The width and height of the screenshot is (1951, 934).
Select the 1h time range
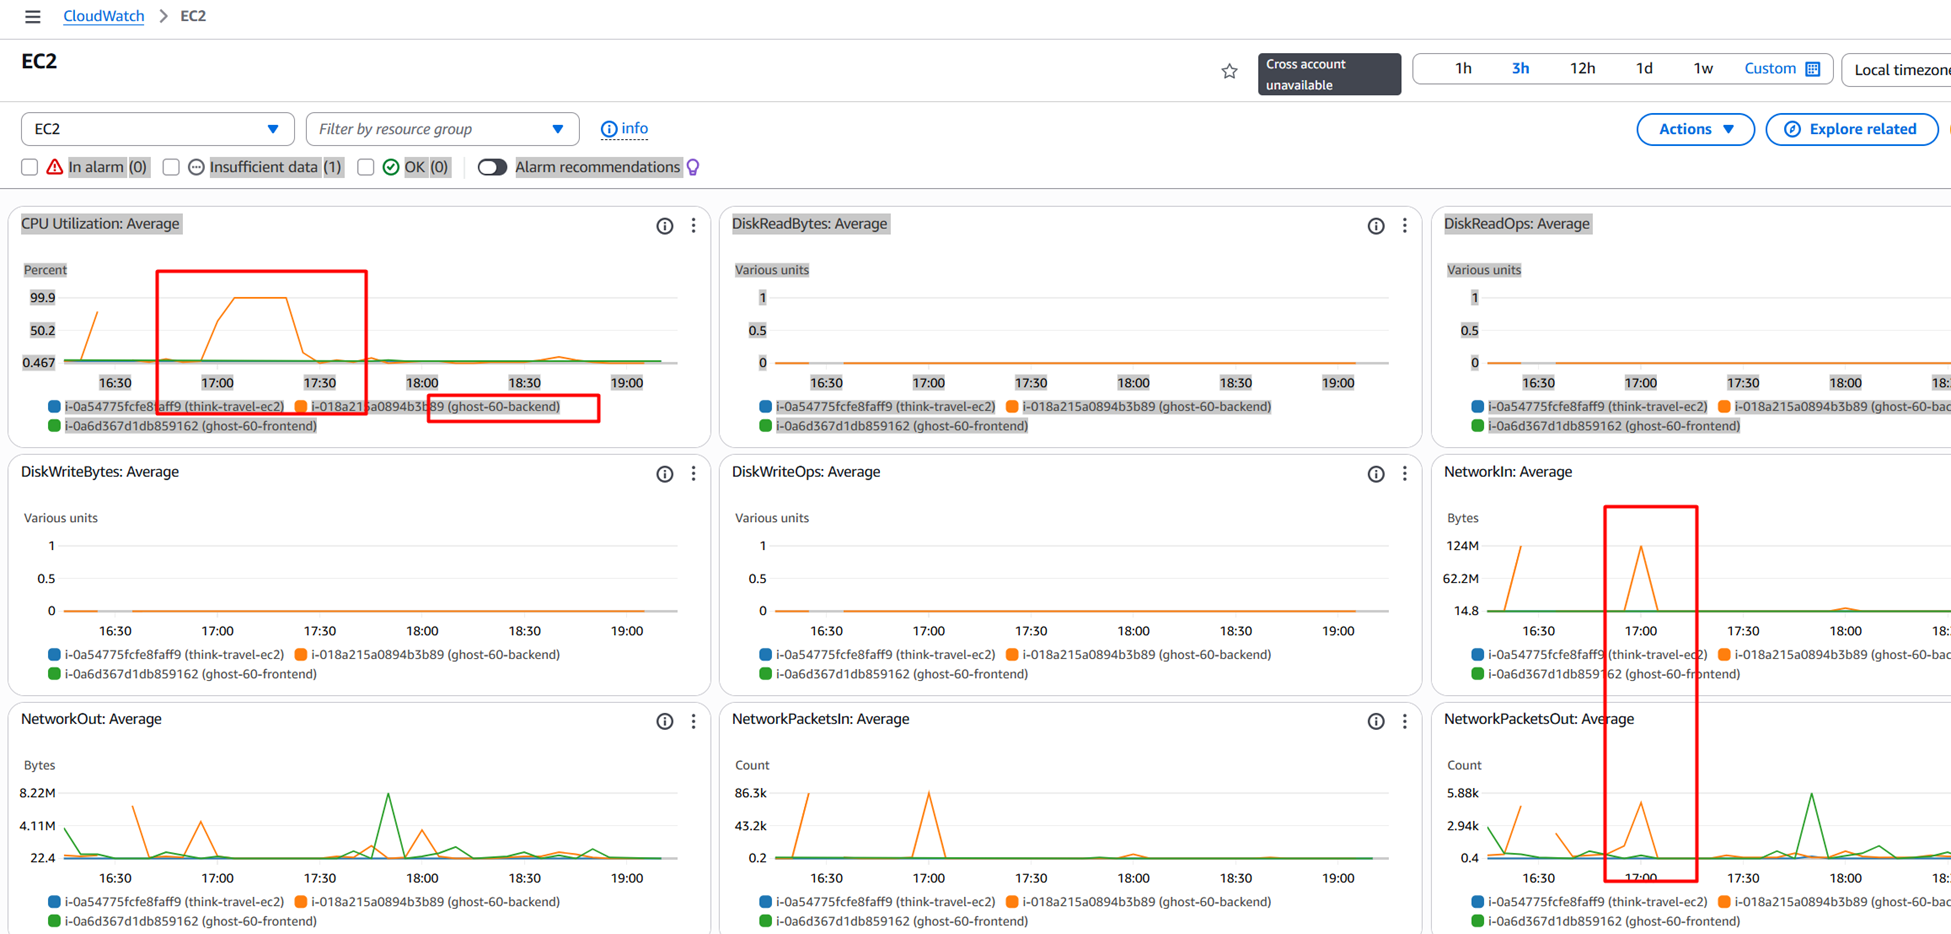pyautogui.click(x=1463, y=69)
